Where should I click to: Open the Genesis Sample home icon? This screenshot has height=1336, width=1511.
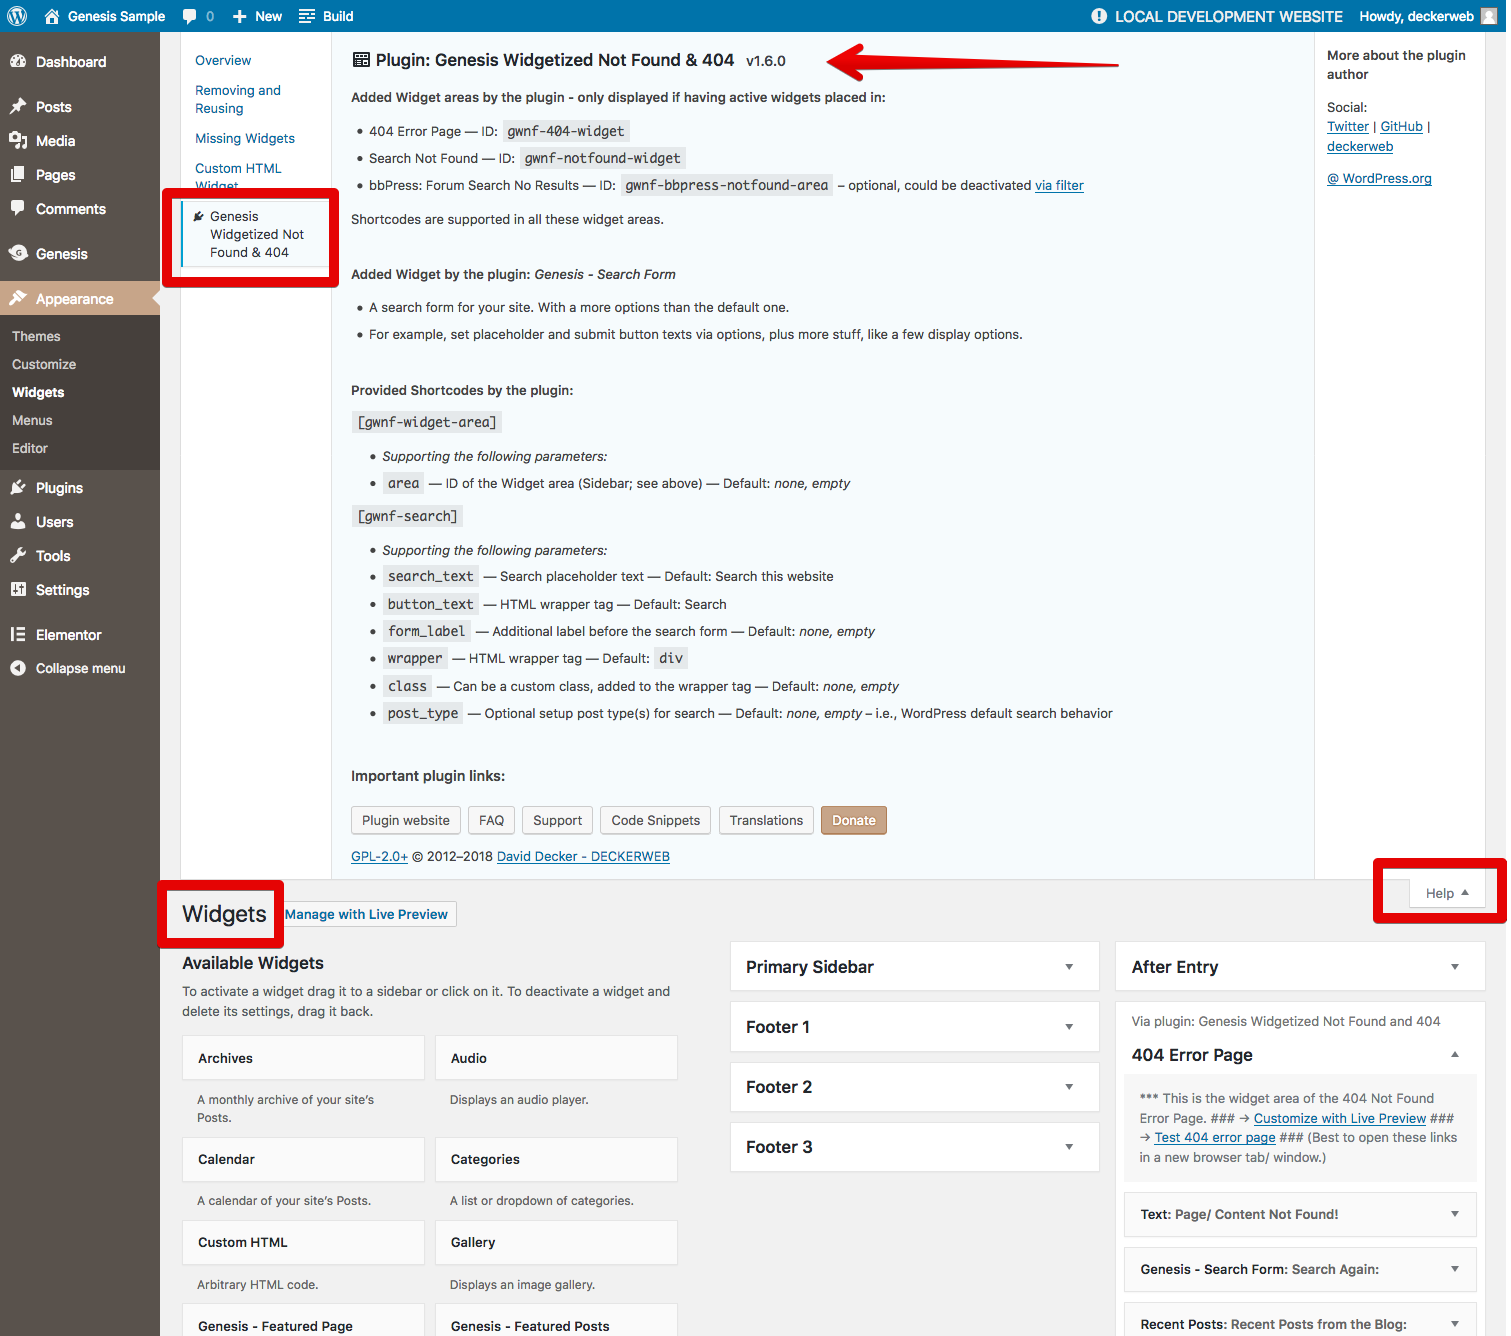click(52, 16)
